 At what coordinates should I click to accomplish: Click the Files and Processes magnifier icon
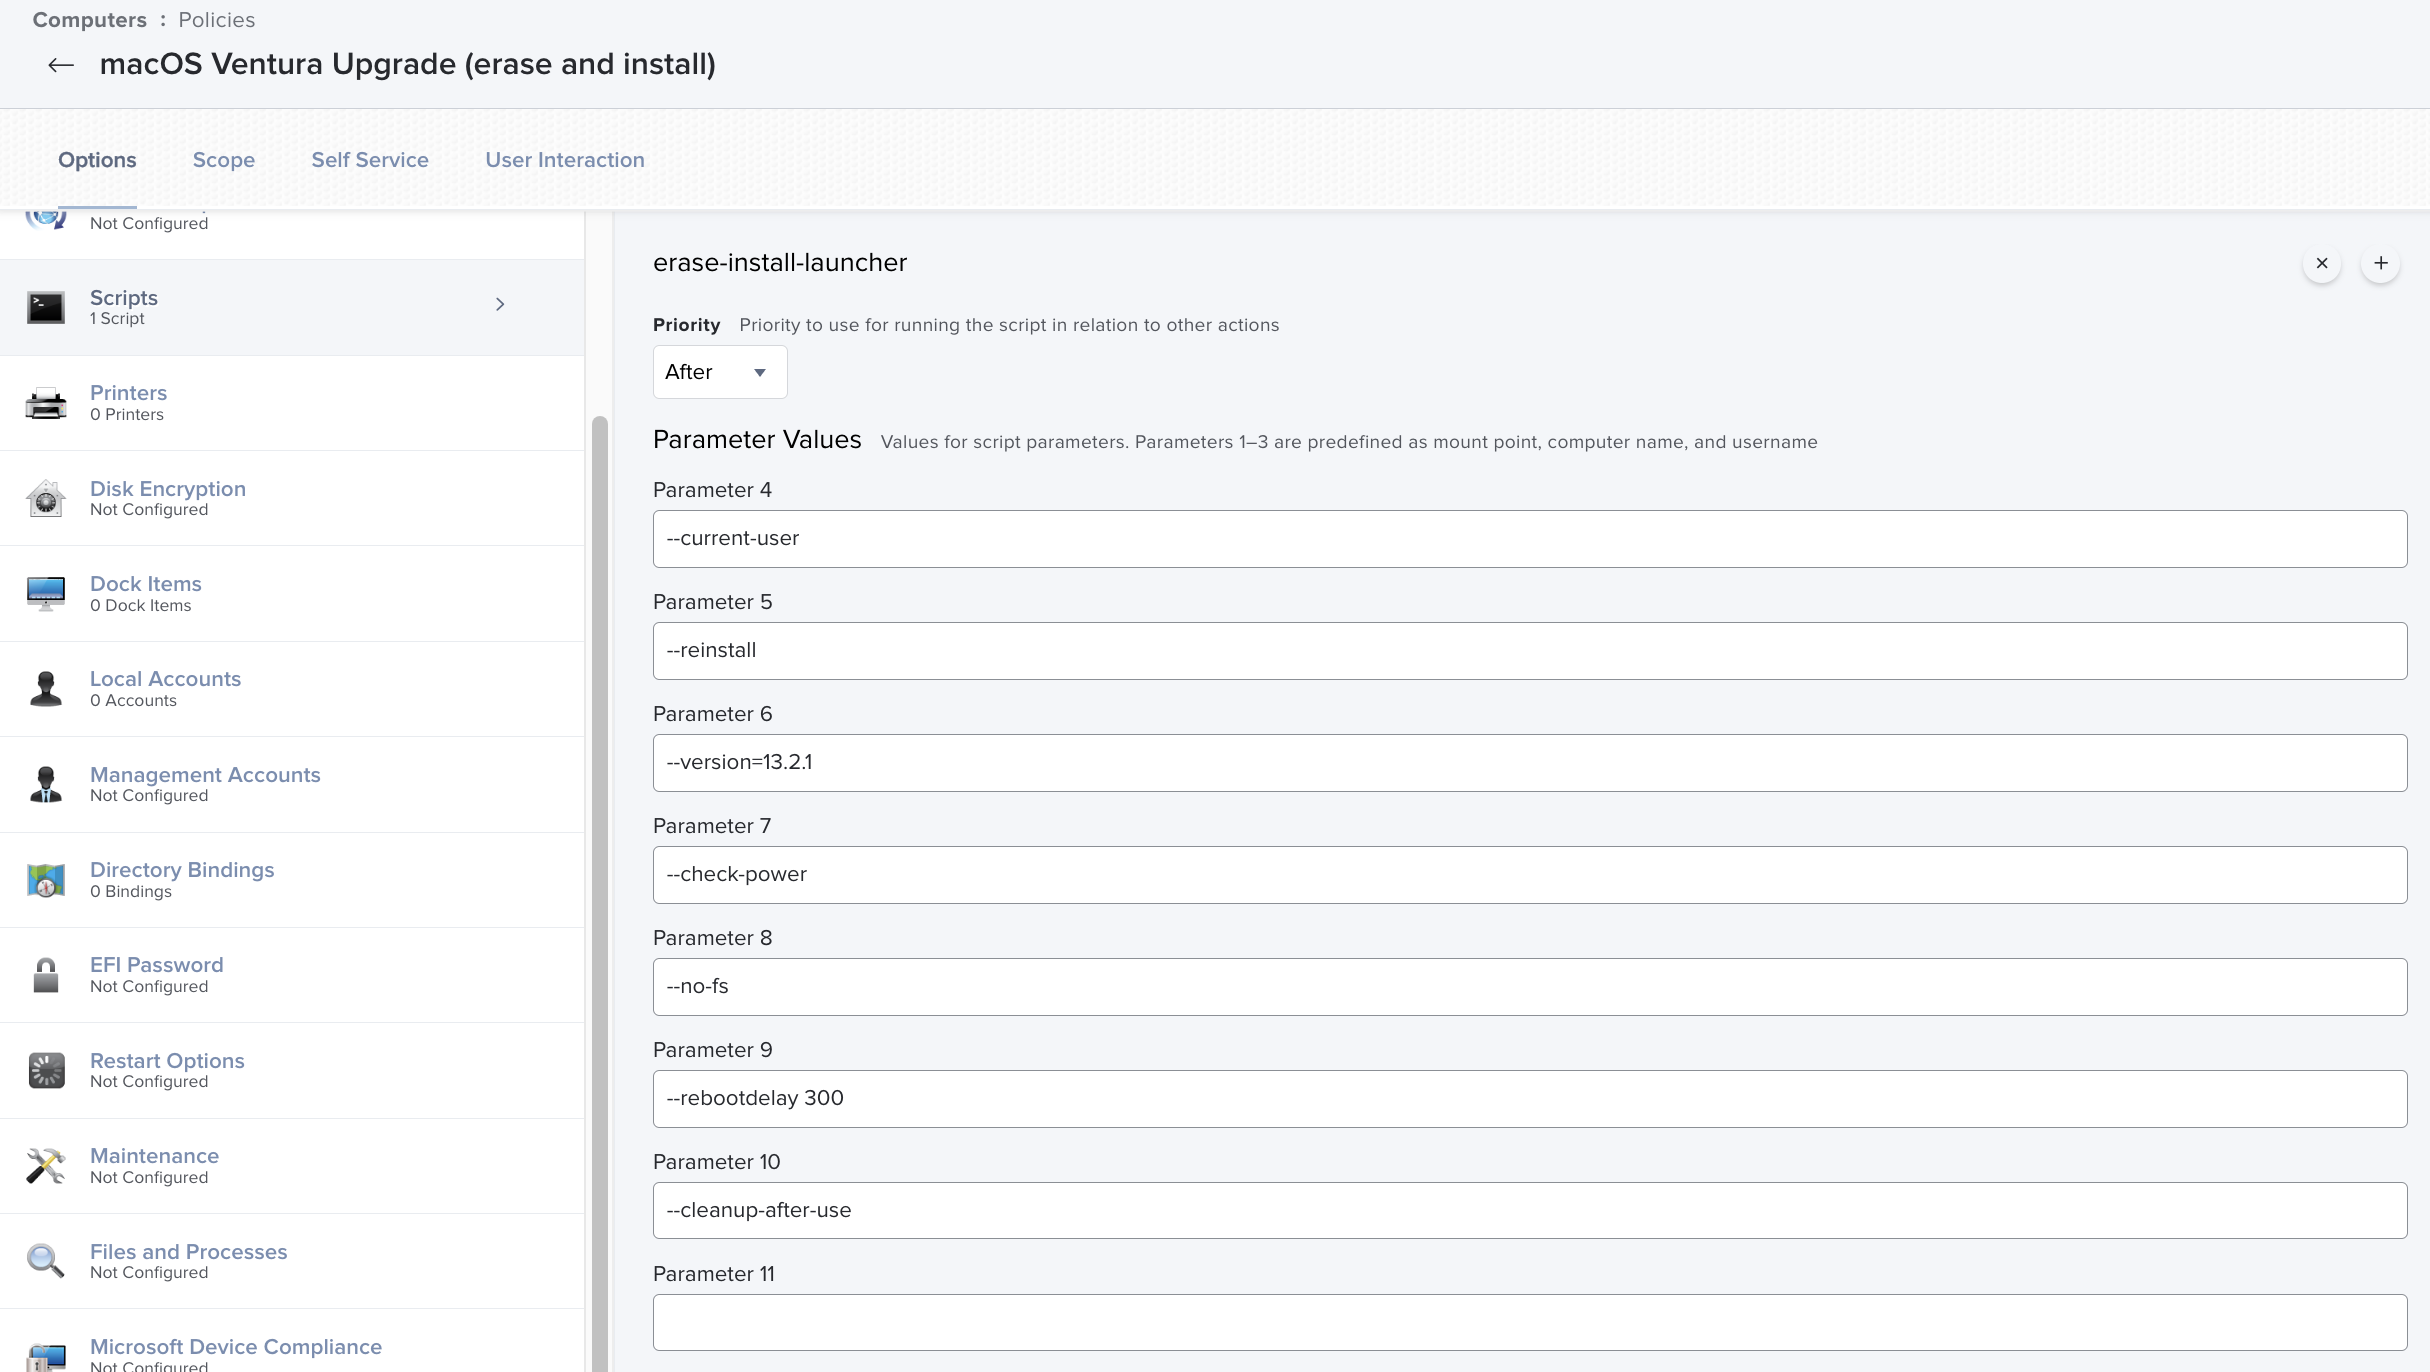pyautogui.click(x=45, y=1261)
